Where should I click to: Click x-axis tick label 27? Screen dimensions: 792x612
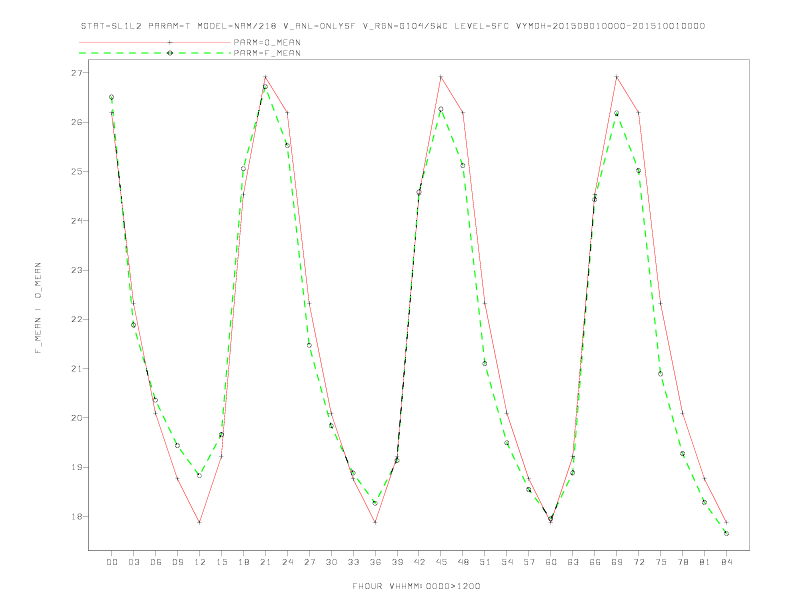coord(309,562)
